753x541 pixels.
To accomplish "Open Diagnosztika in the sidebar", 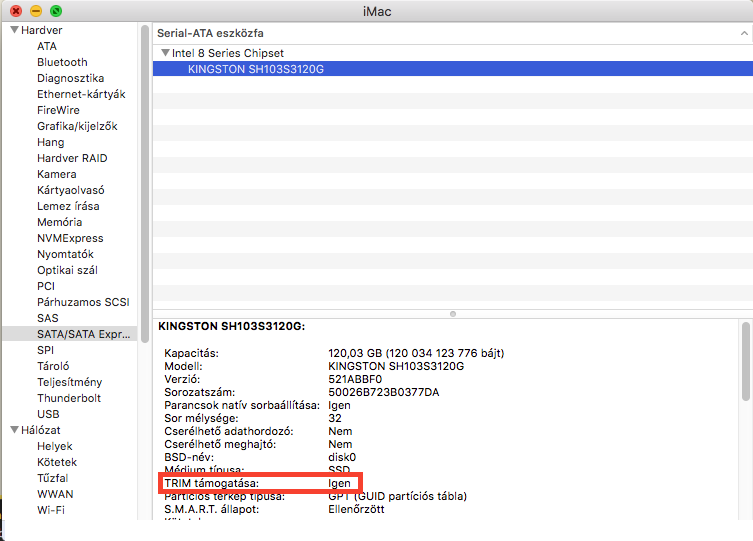I will click(x=71, y=78).
